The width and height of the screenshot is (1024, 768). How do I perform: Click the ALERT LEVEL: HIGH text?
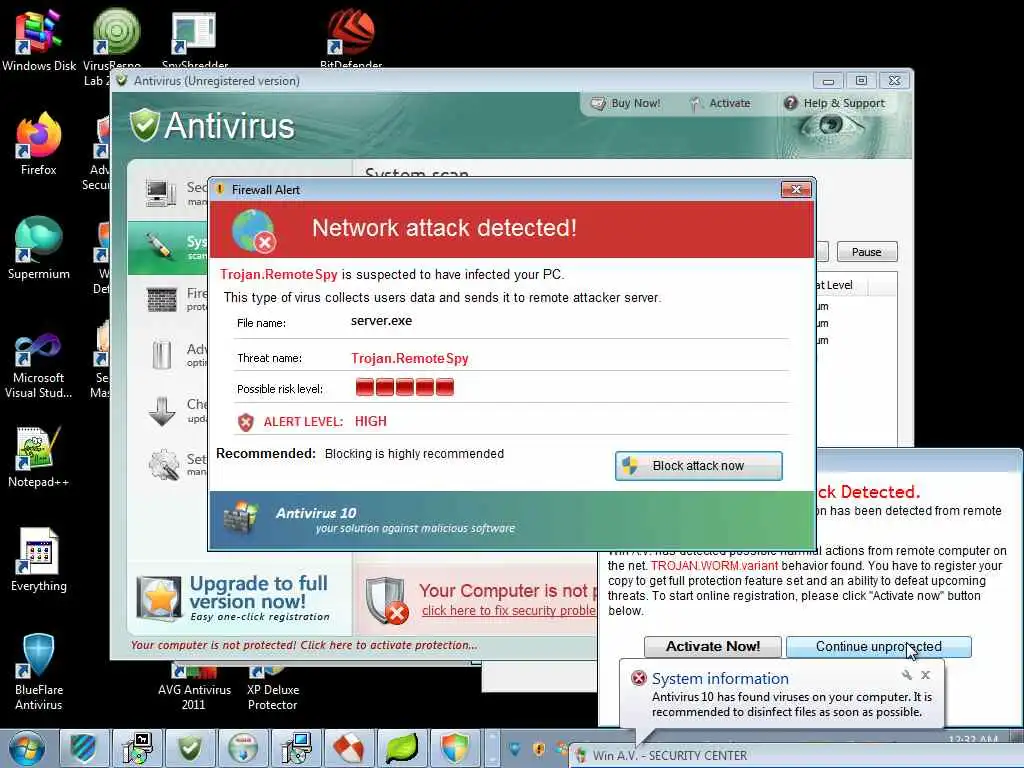pos(325,422)
